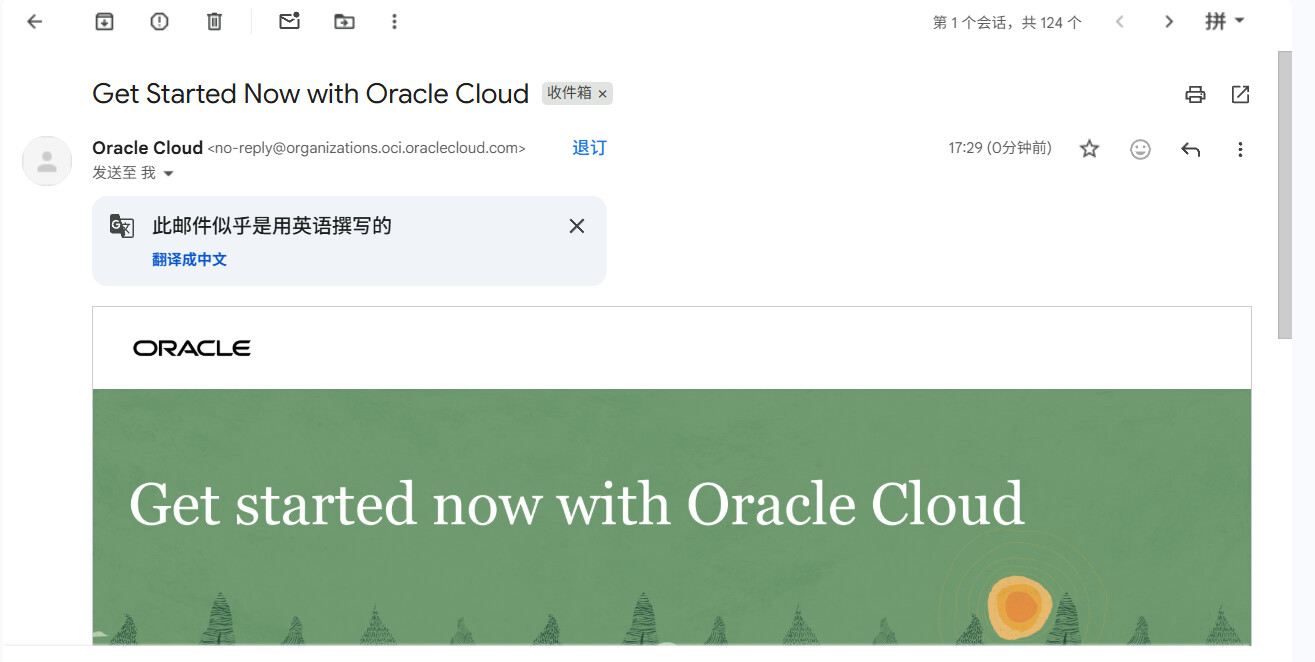Open more options in top toolbar
1315x662 pixels.
coord(394,21)
